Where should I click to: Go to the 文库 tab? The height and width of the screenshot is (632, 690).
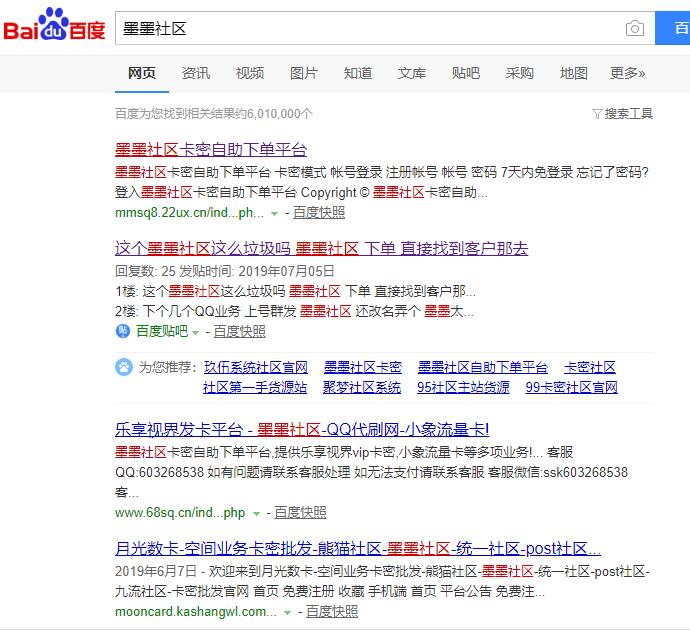[x=412, y=73]
